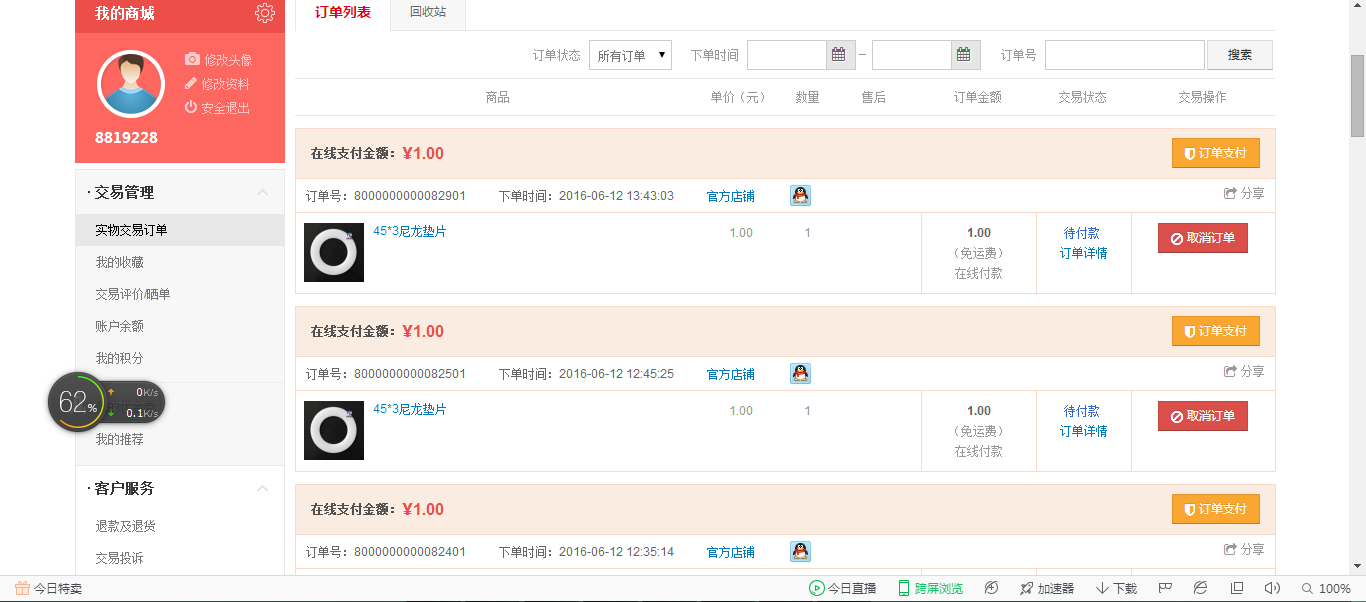The image size is (1366, 602).
Task: Click scrollbar down arrow at page bottom
Action: tap(1358, 567)
